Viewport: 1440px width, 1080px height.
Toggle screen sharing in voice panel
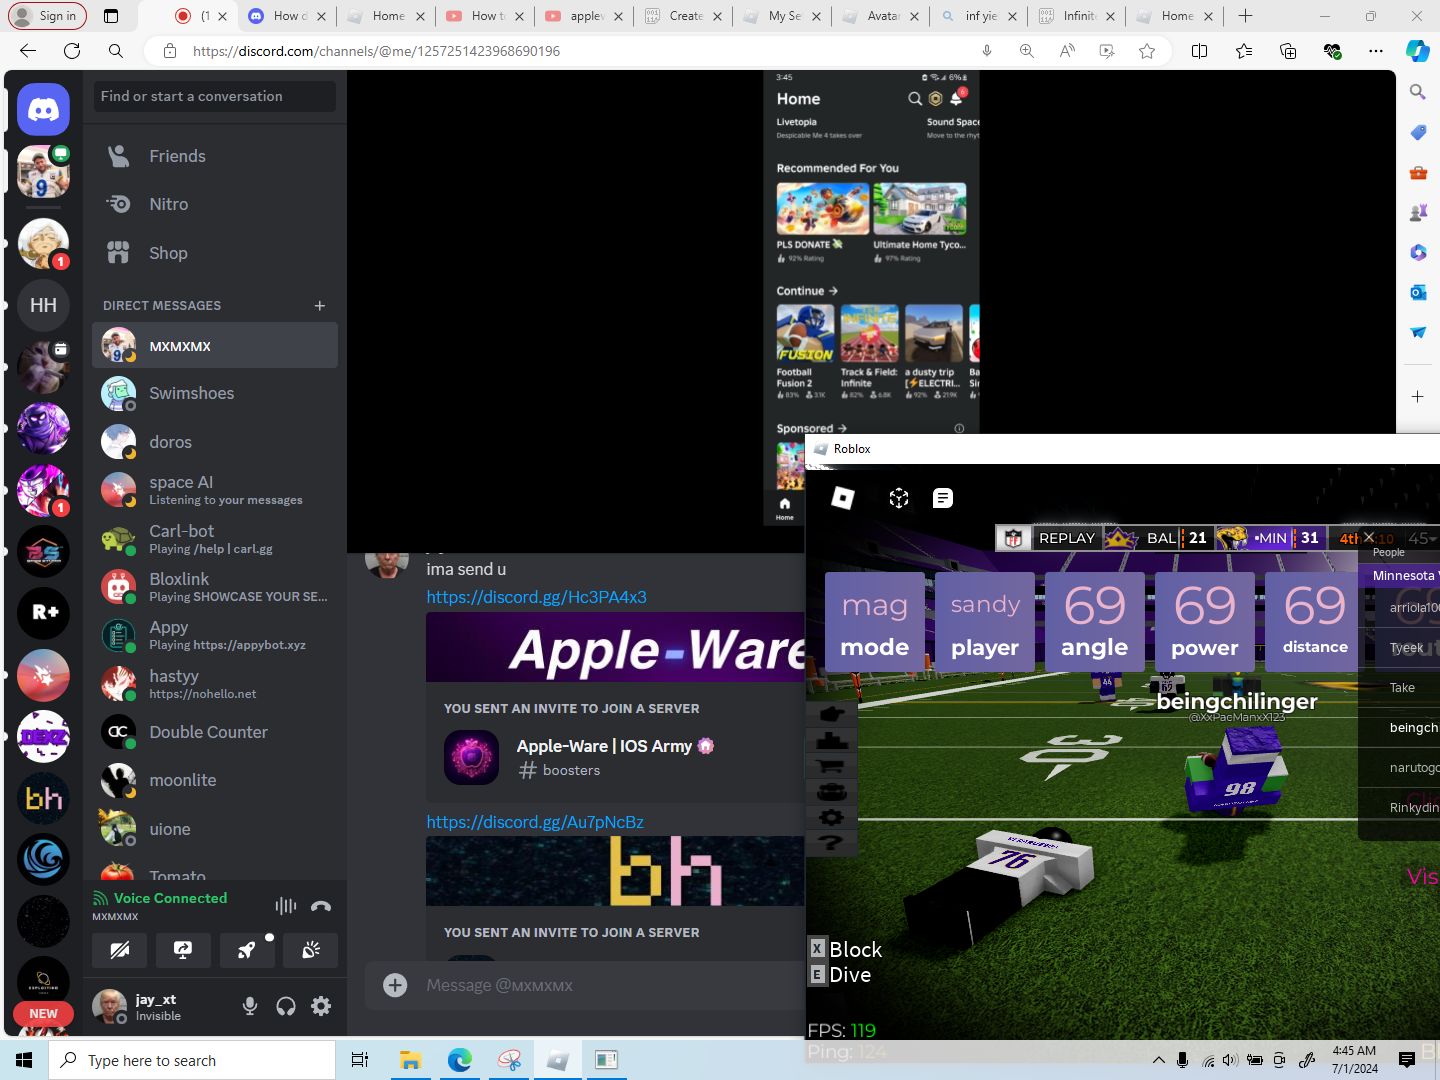[183, 950]
